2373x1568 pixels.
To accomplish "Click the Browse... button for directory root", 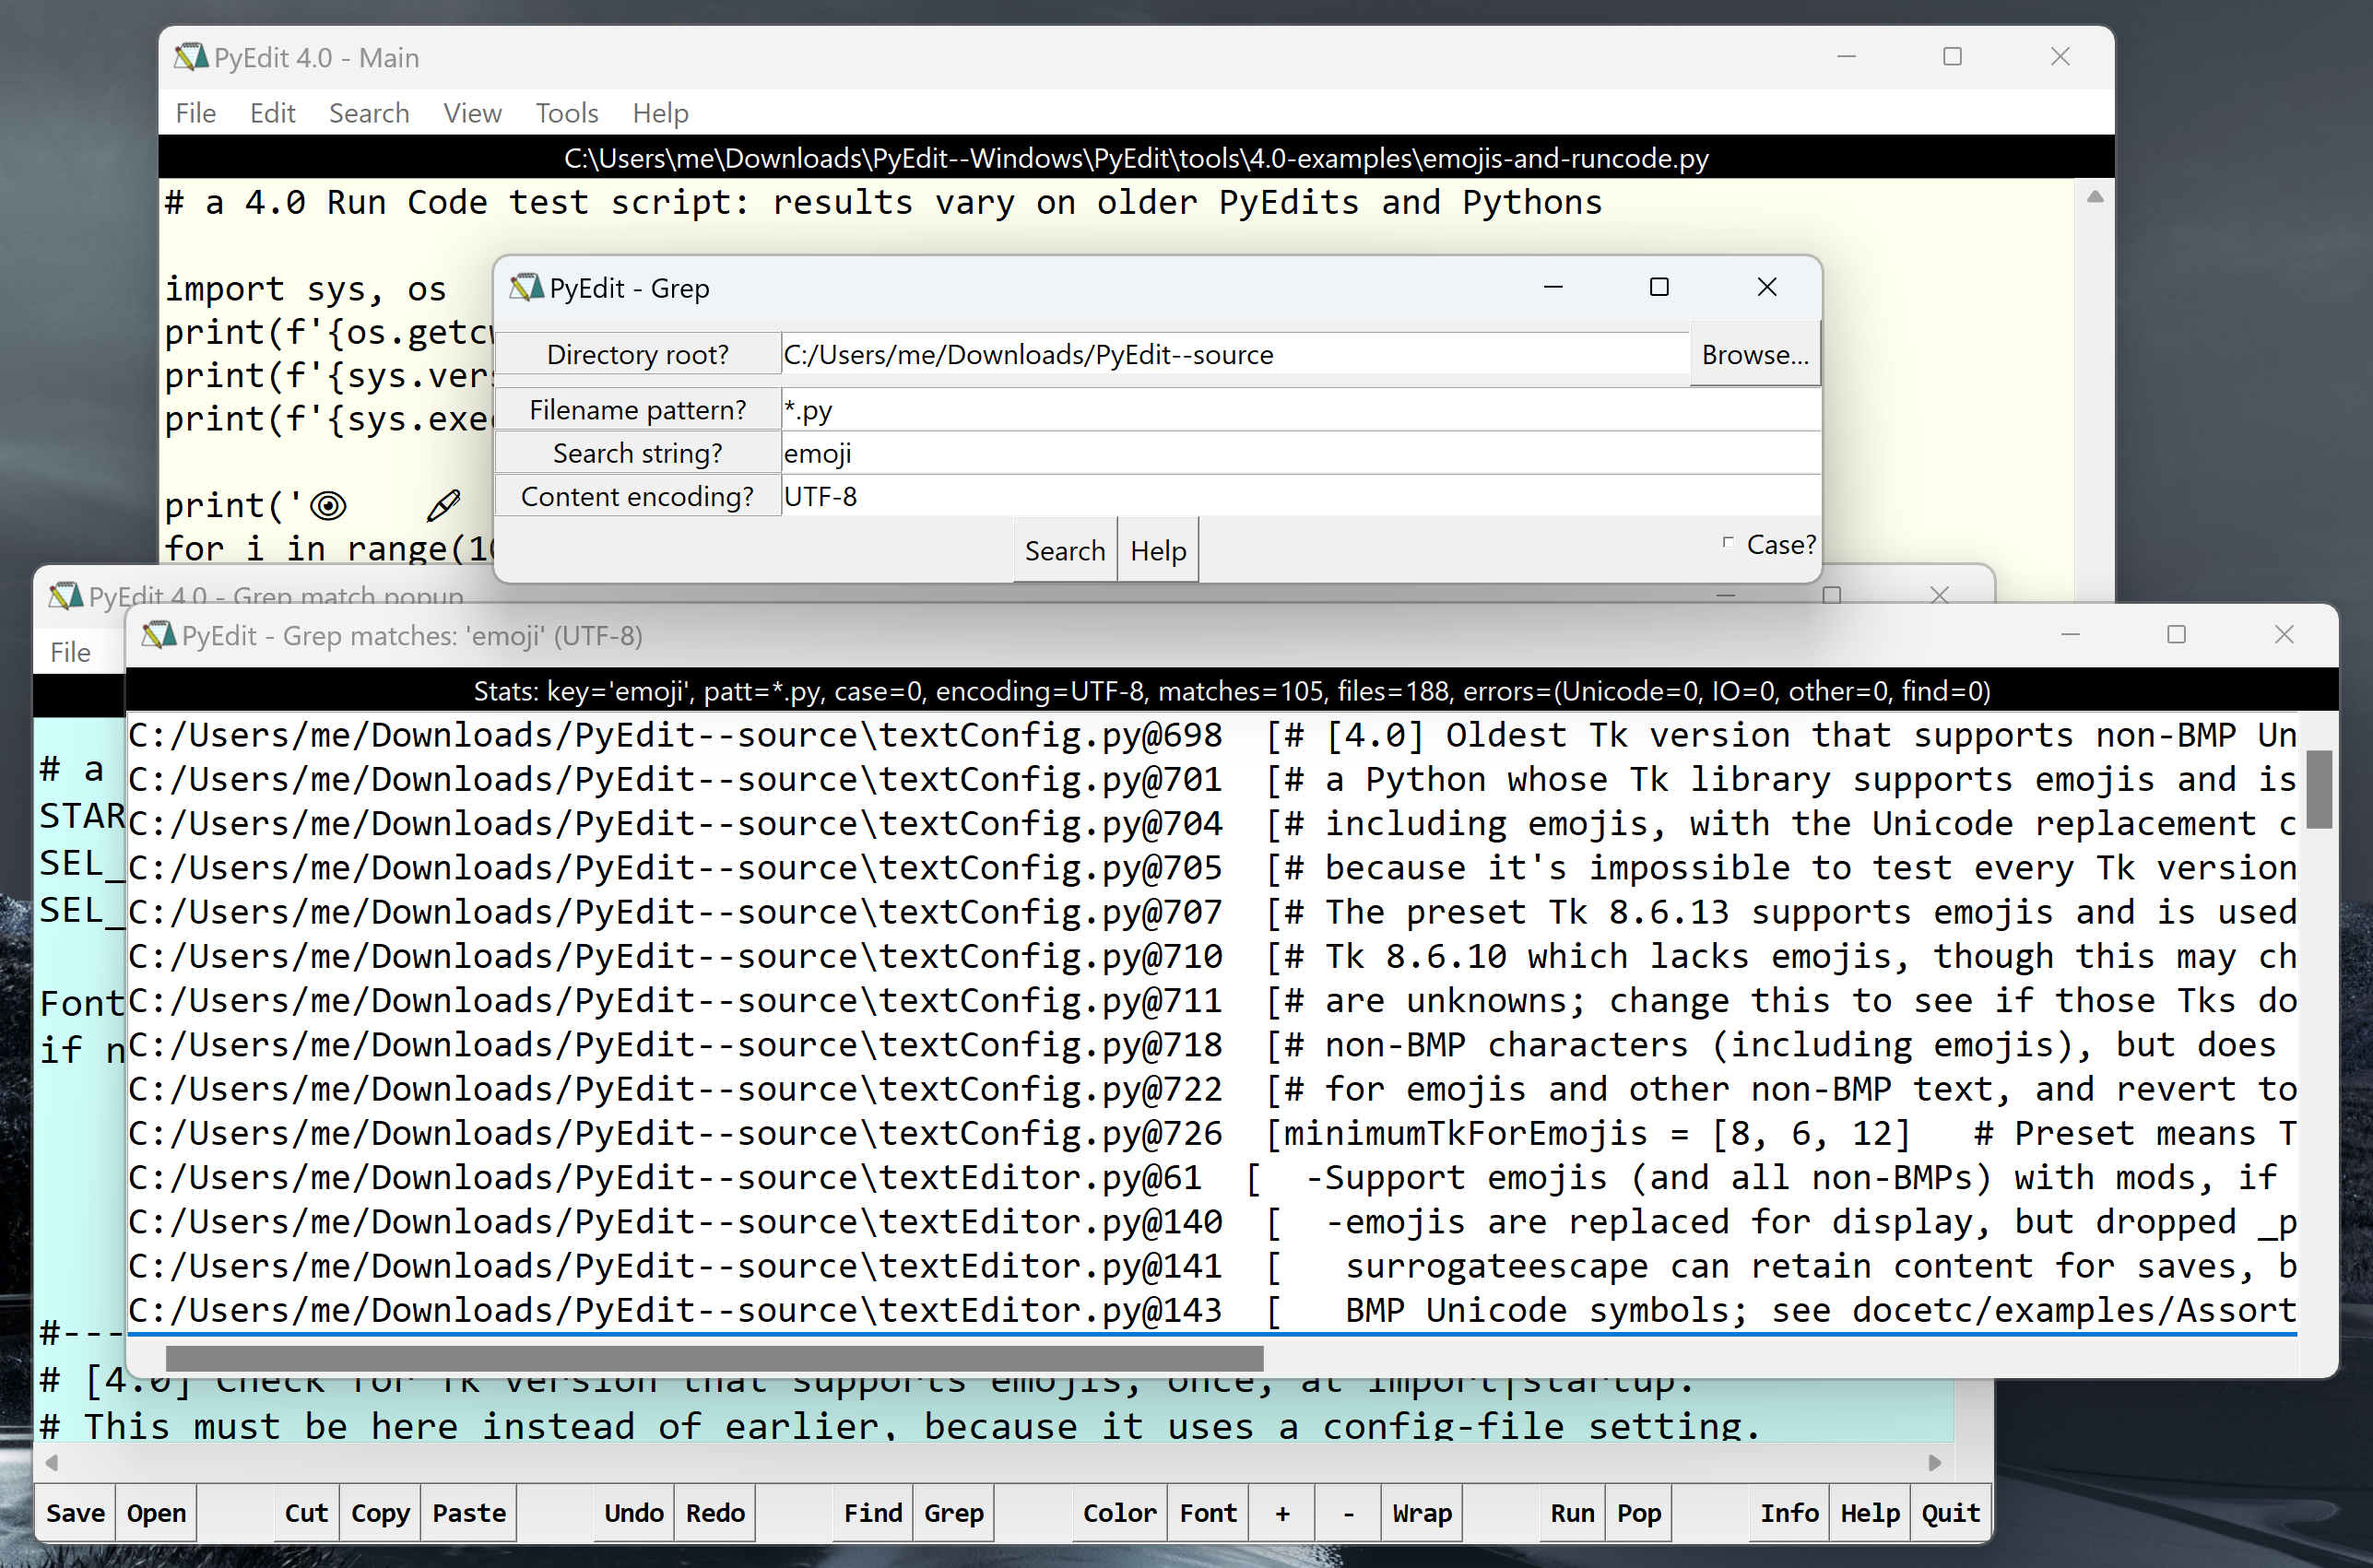I will tap(1755, 354).
